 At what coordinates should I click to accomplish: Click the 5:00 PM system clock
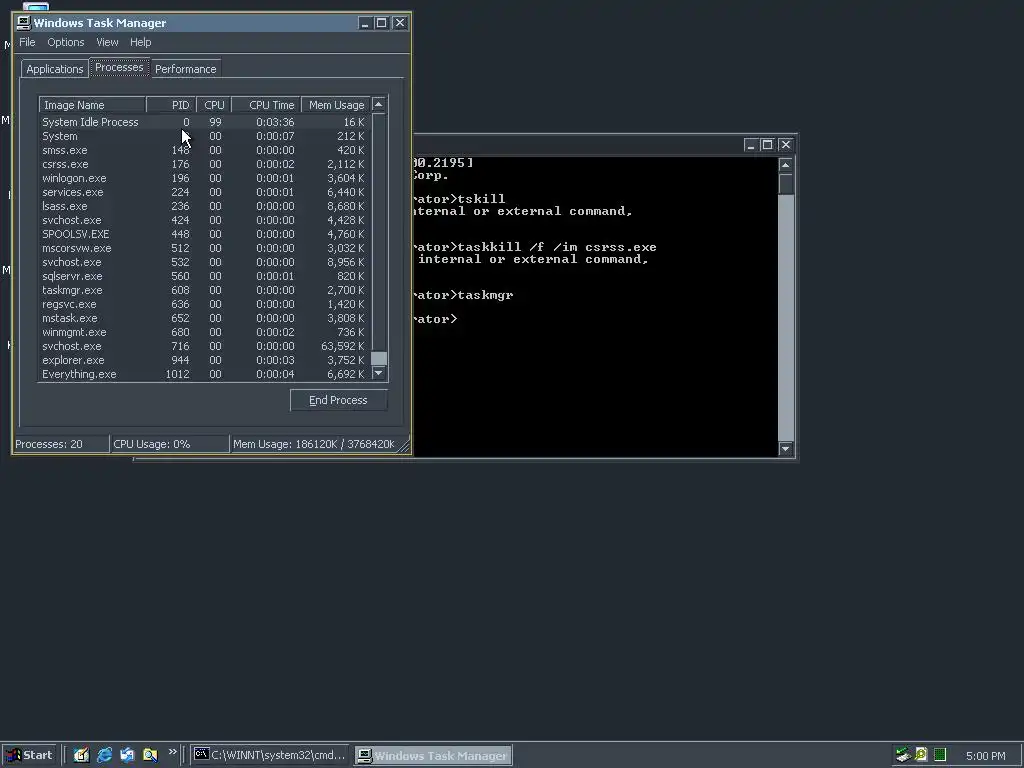click(985, 756)
